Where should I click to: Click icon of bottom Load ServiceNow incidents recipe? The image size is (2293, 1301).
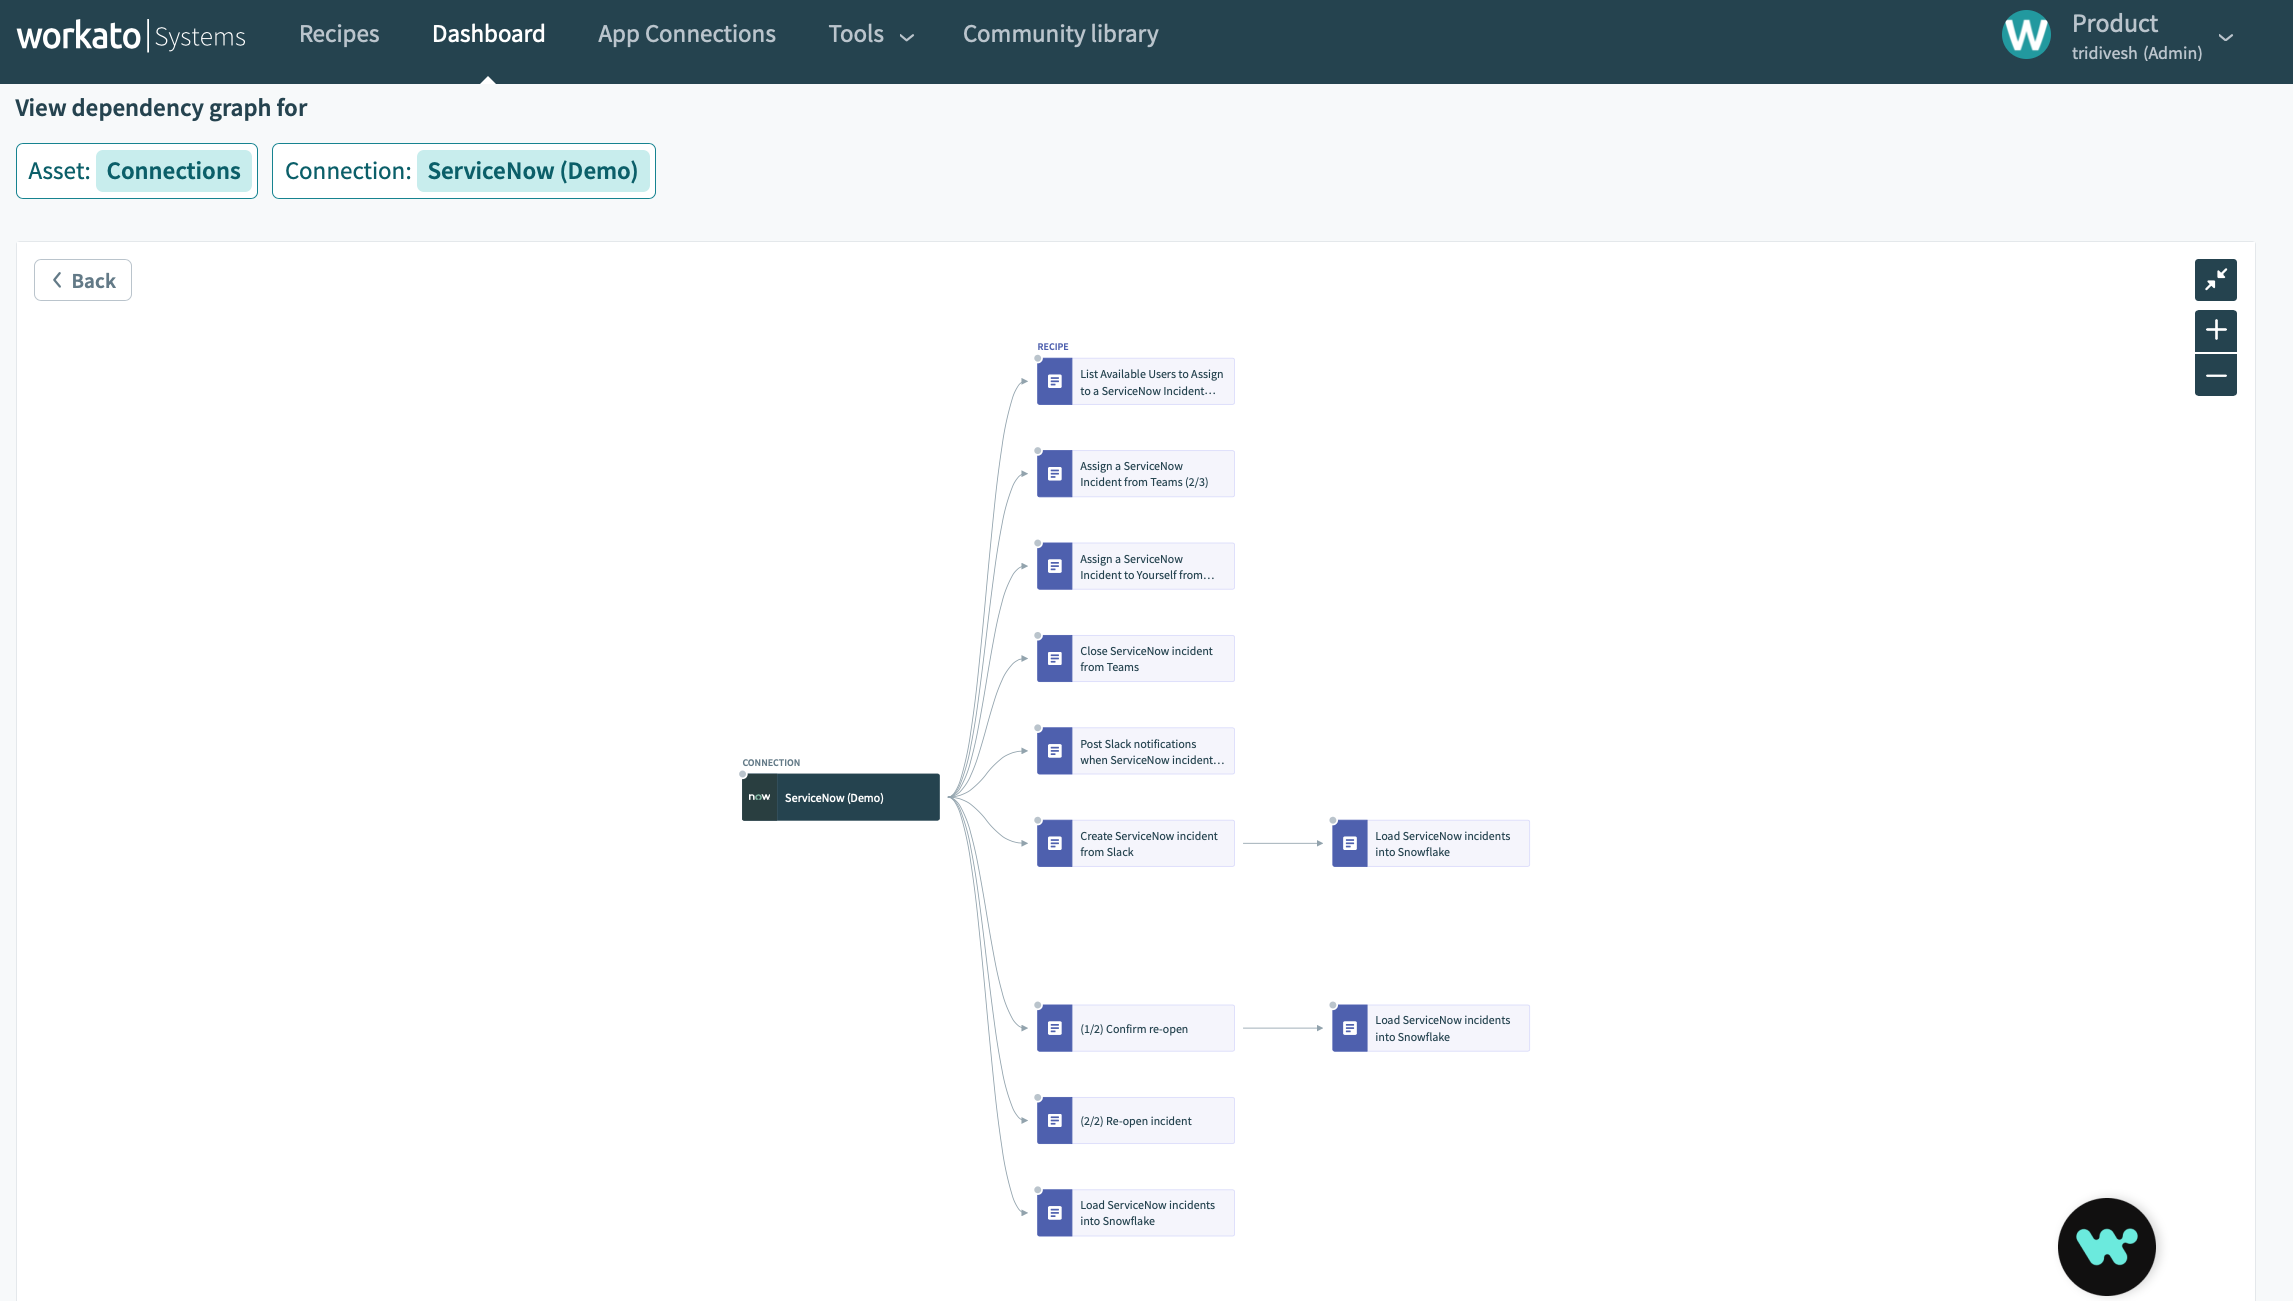point(1054,1213)
